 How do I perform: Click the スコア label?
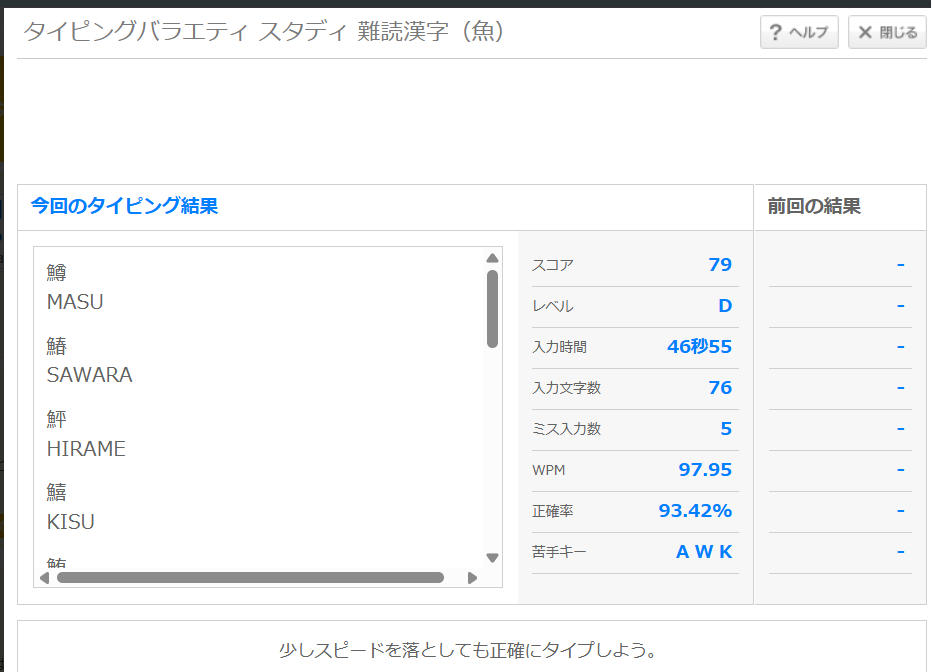coord(553,265)
